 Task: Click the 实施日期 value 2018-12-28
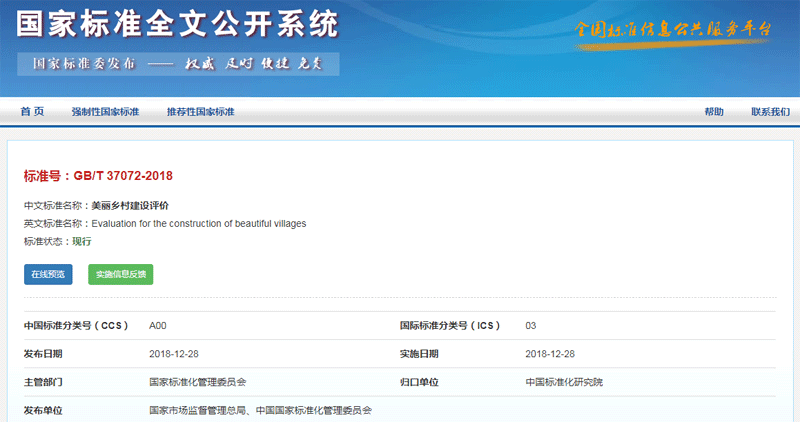tap(550, 354)
